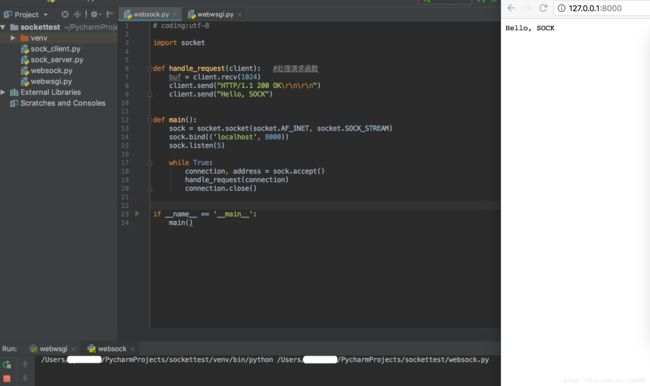
Task: Expand External Libraries node
Action: [x=3, y=92]
